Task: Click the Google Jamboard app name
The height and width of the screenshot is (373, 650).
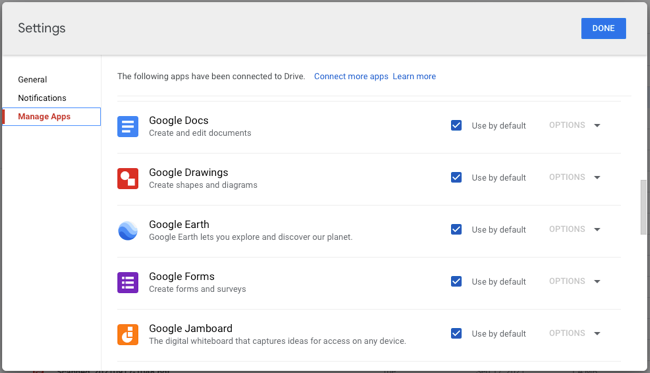Action: [191, 328]
